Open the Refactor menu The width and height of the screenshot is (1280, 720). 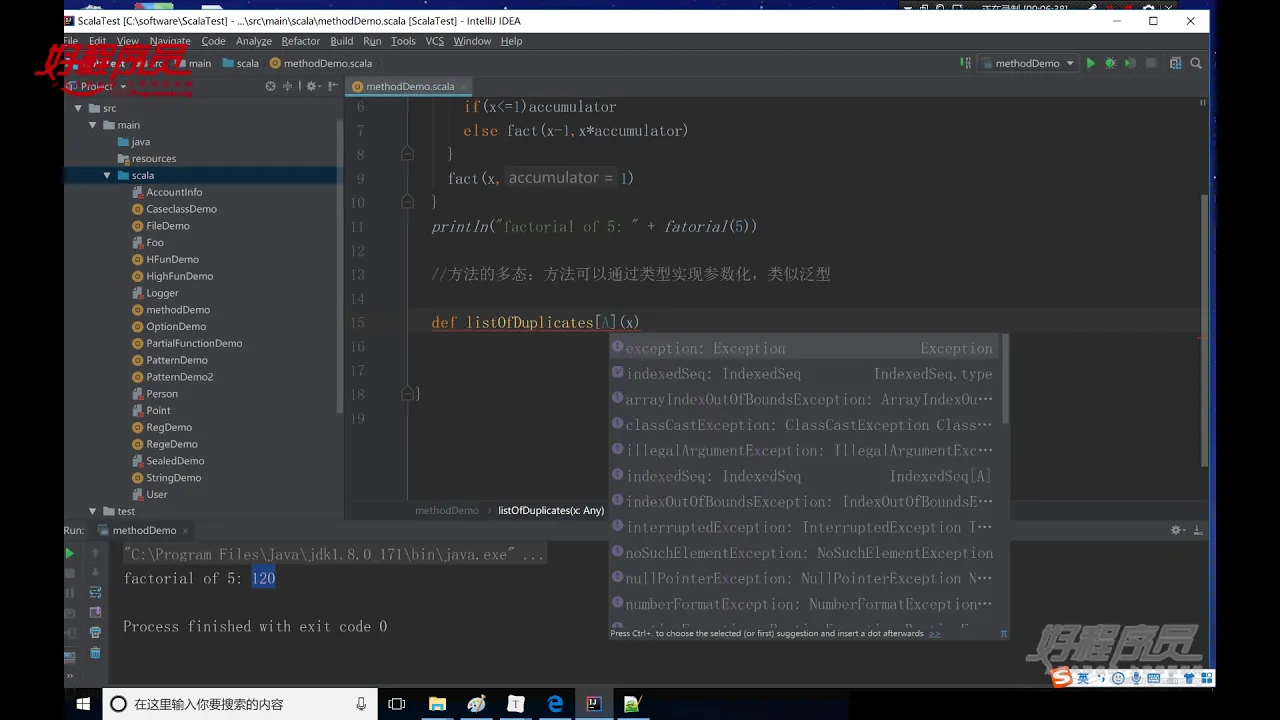point(300,41)
